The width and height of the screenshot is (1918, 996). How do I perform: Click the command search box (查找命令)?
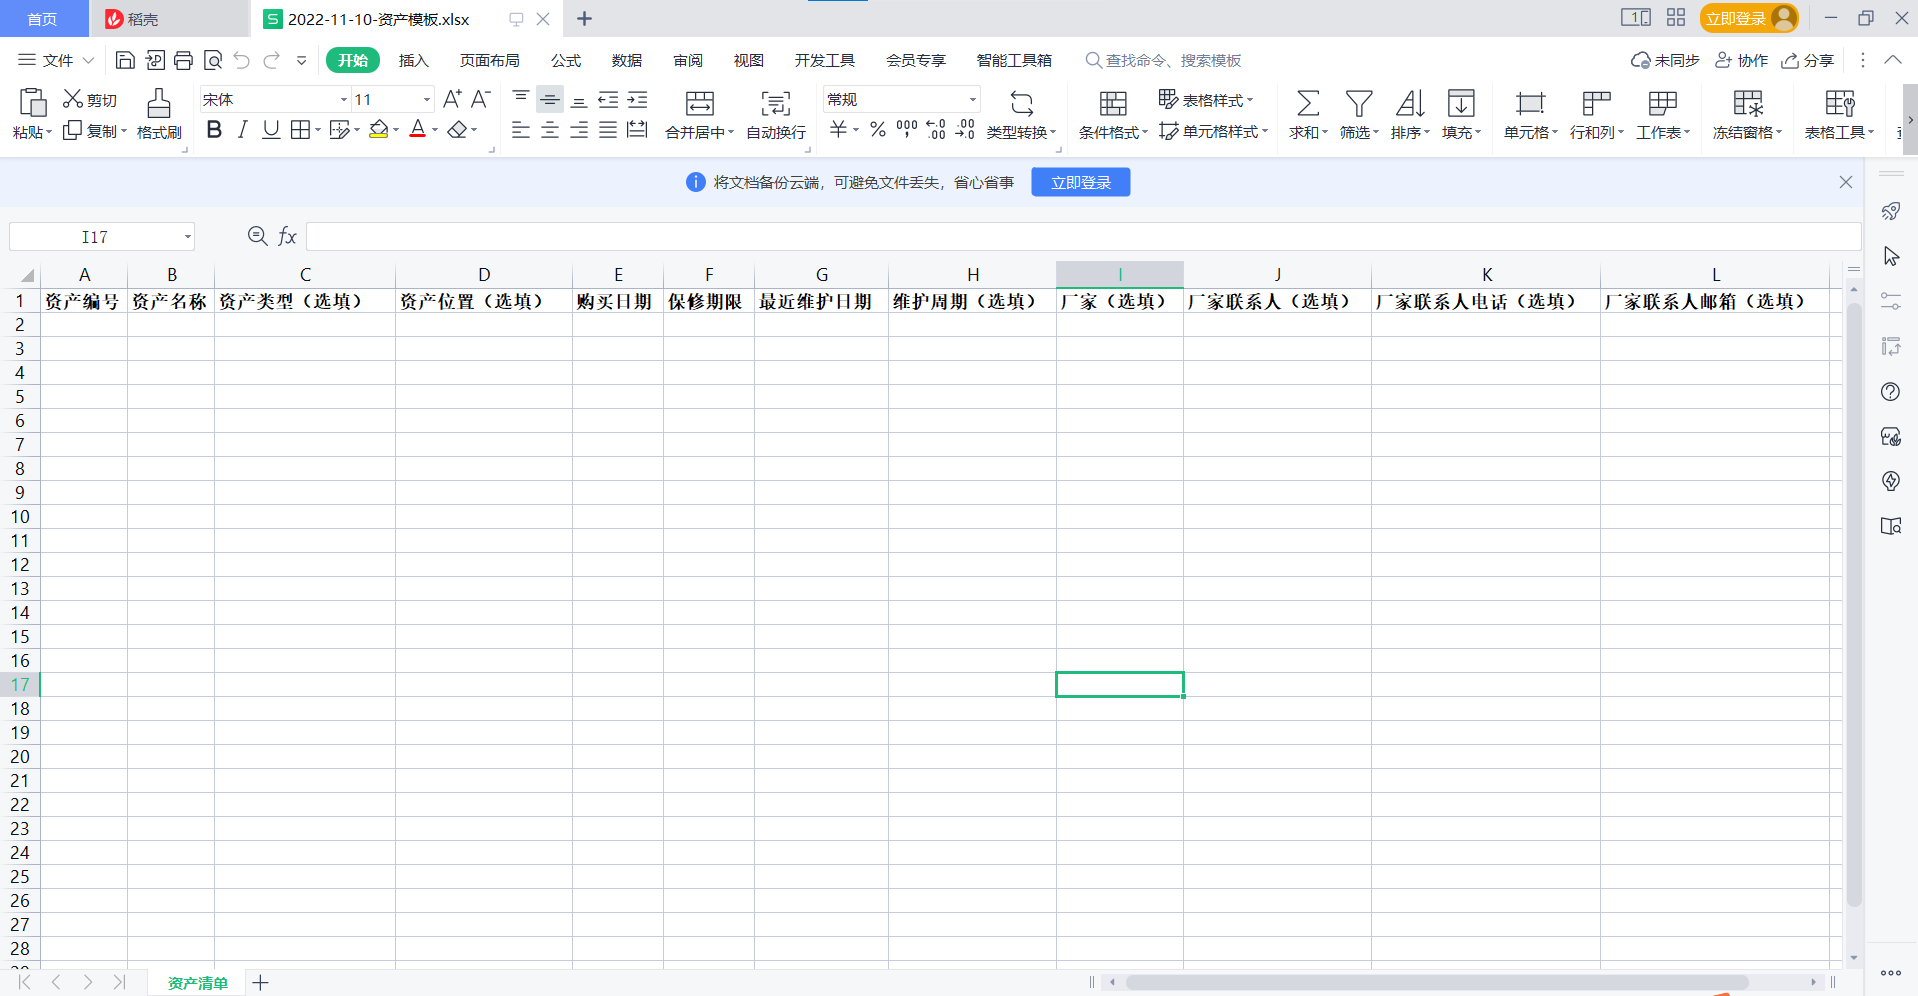click(x=1164, y=60)
